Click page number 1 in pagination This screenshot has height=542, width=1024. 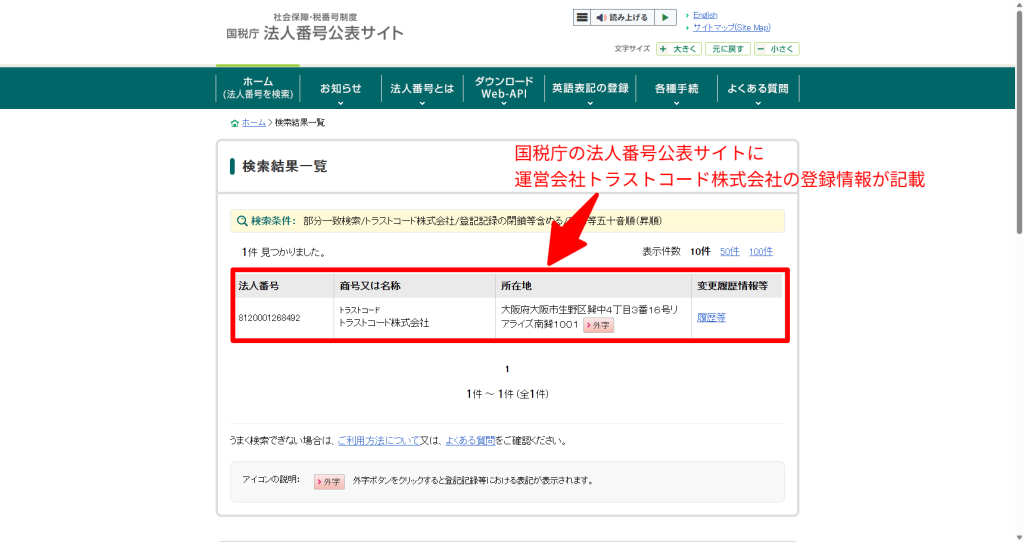click(507, 369)
